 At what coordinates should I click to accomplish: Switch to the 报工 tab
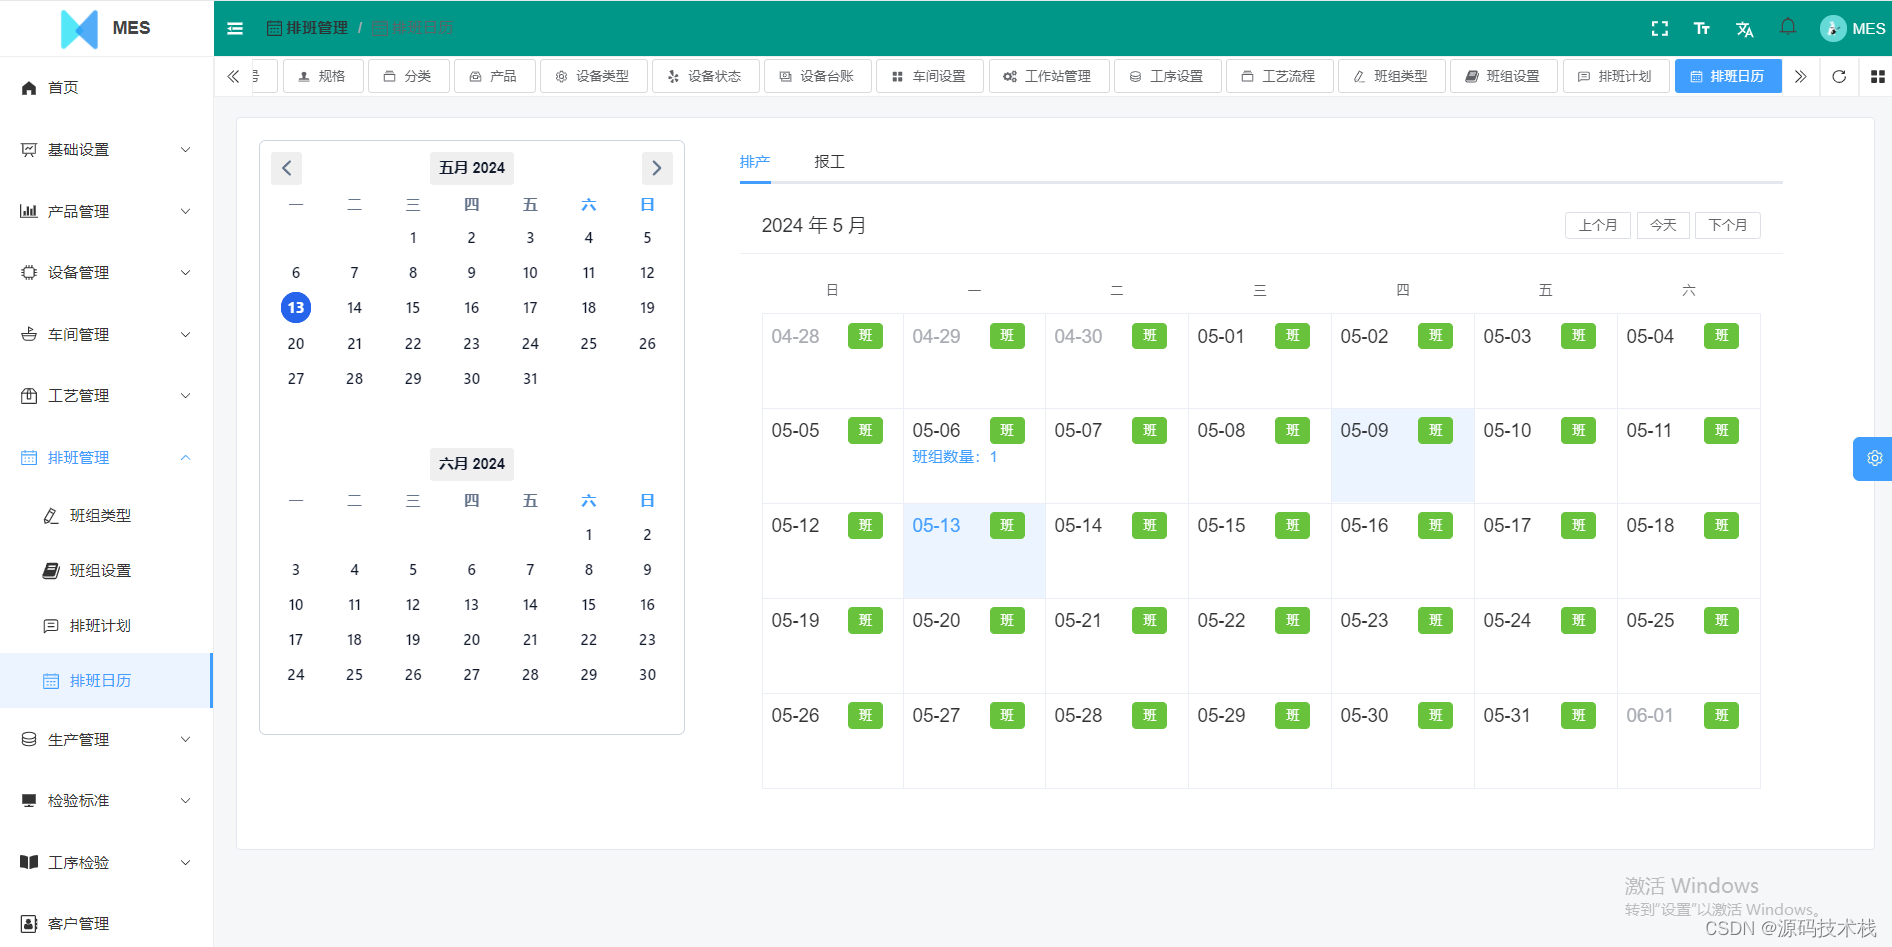coord(829,162)
